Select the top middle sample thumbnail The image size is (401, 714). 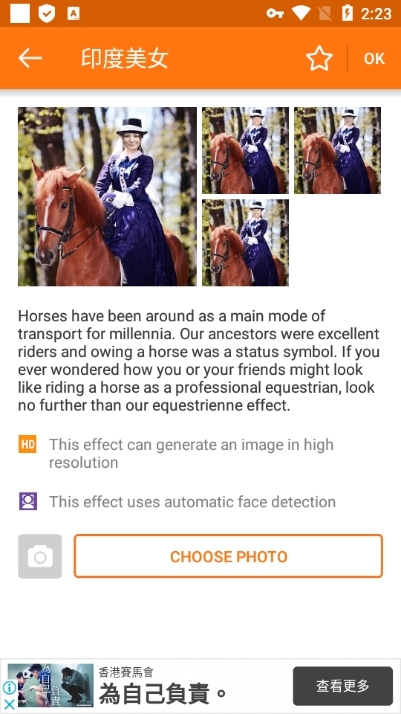click(245, 150)
